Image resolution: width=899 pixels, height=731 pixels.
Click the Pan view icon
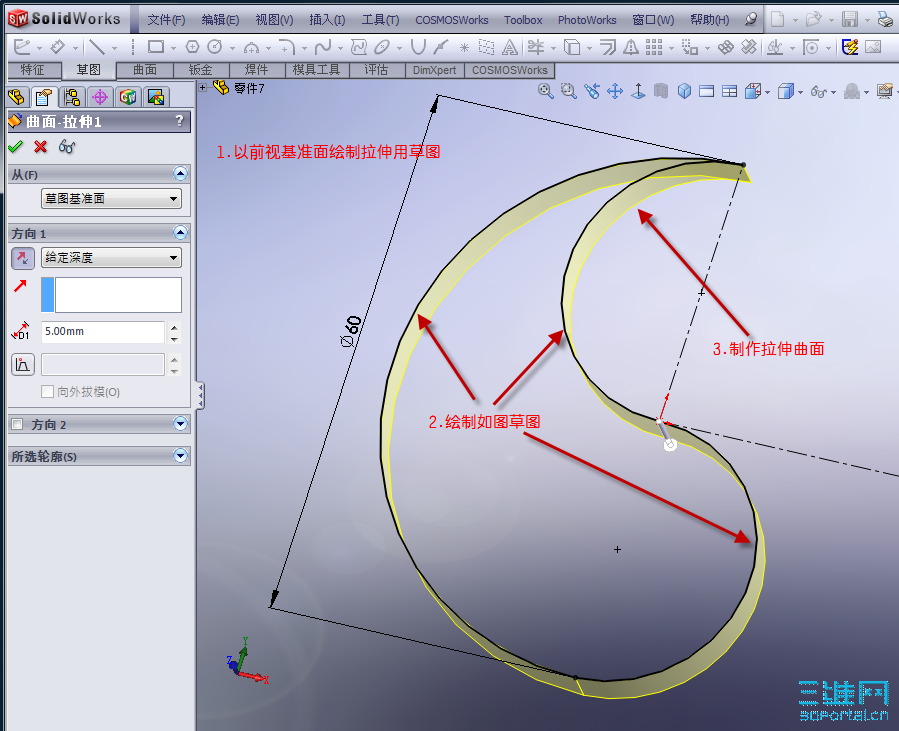[x=615, y=91]
